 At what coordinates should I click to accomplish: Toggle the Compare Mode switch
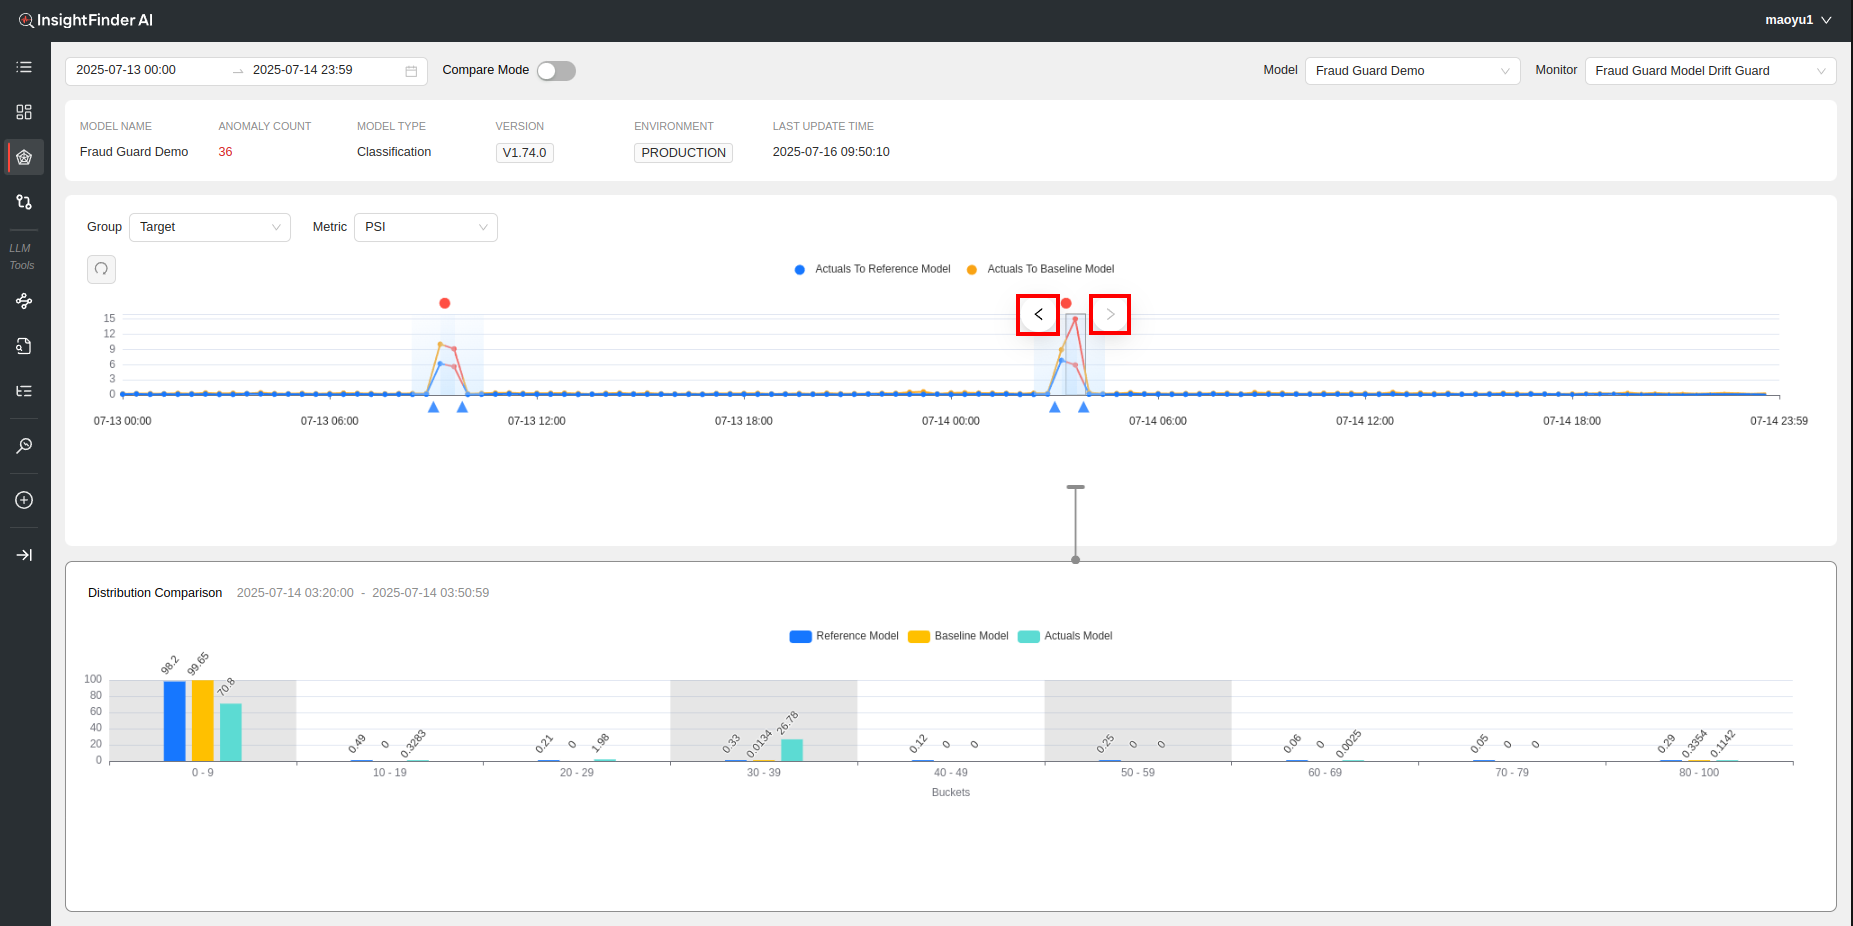[556, 71]
